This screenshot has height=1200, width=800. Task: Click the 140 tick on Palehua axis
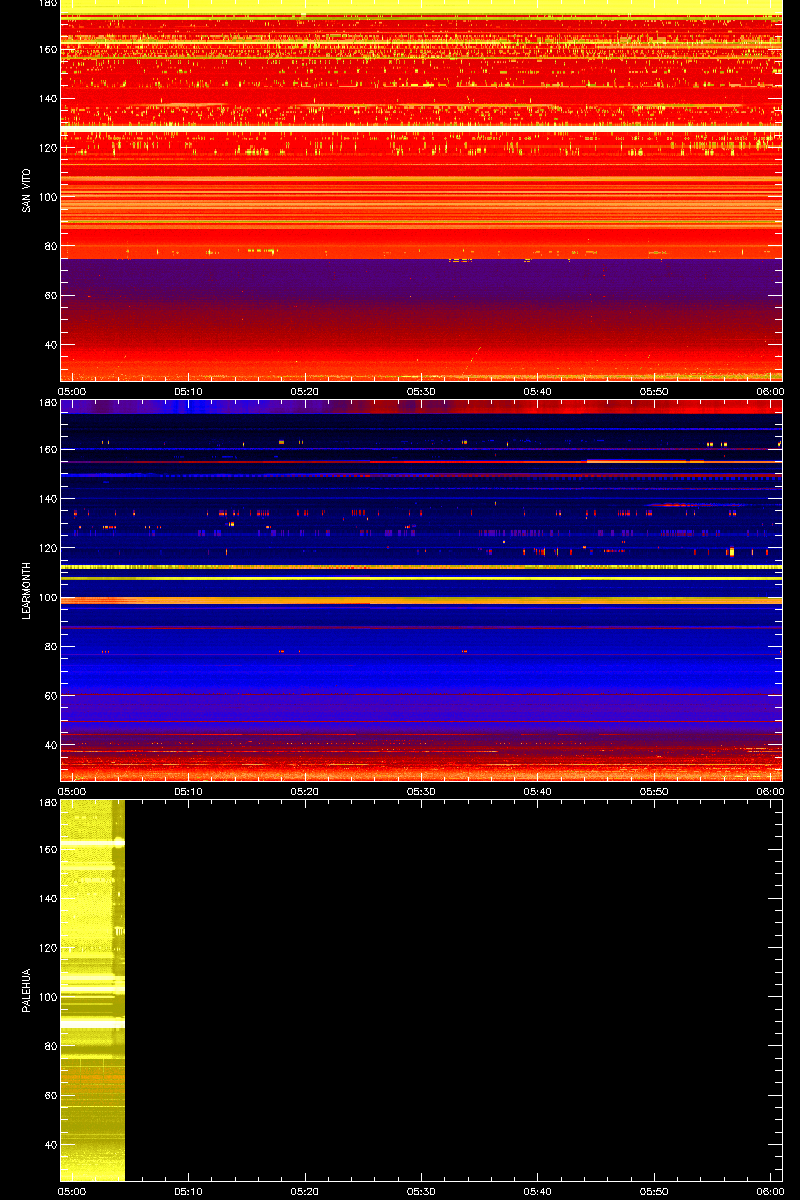point(47,898)
